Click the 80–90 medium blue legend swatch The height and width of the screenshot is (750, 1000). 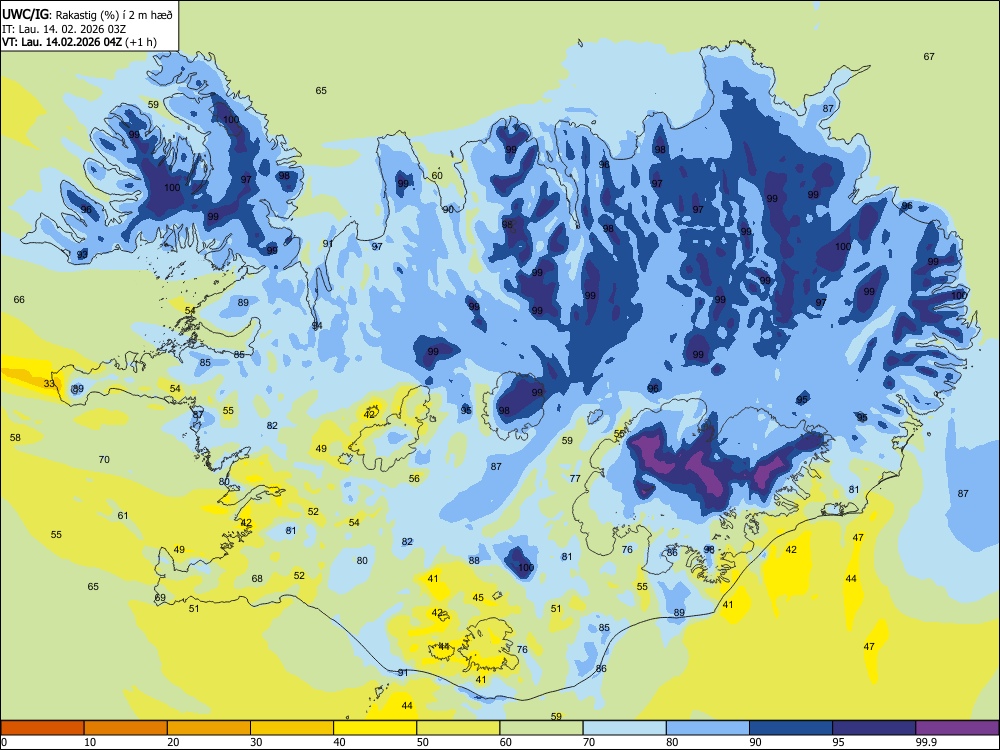pos(708,728)
